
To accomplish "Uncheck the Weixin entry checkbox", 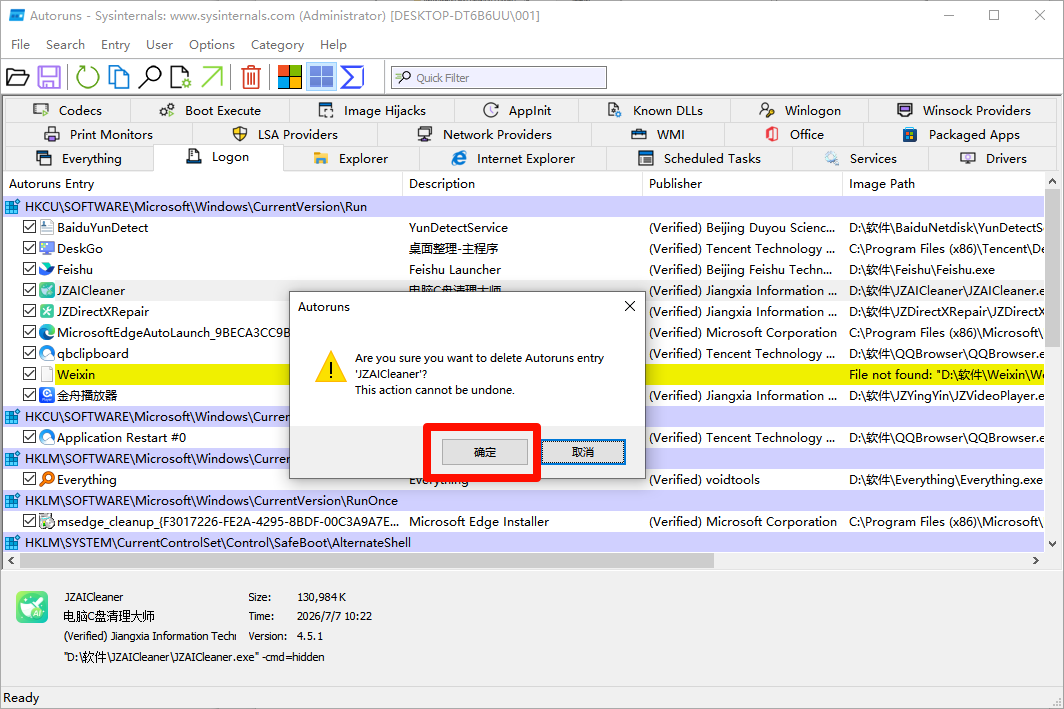I will (29, 375).
